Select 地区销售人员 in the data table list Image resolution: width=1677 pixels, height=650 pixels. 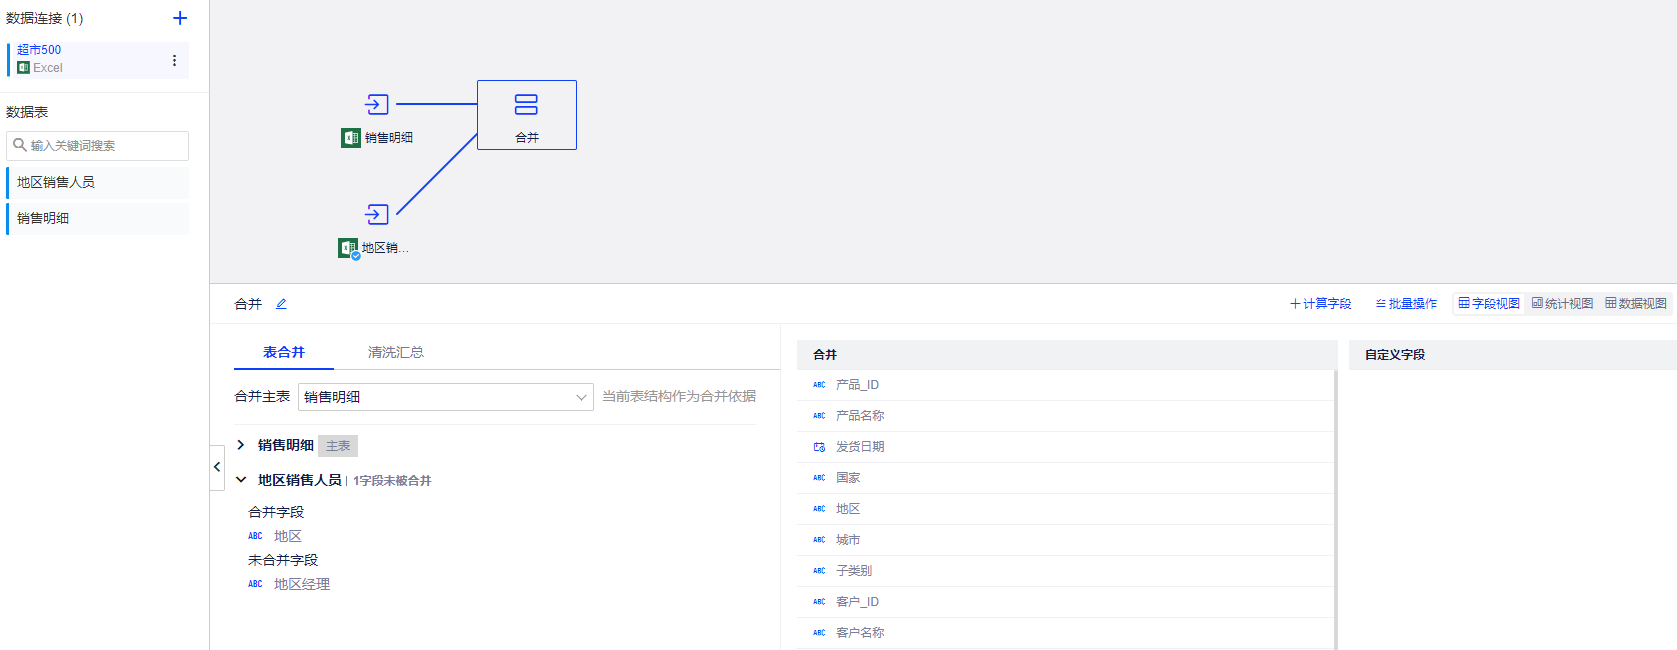tap(98, 182)
